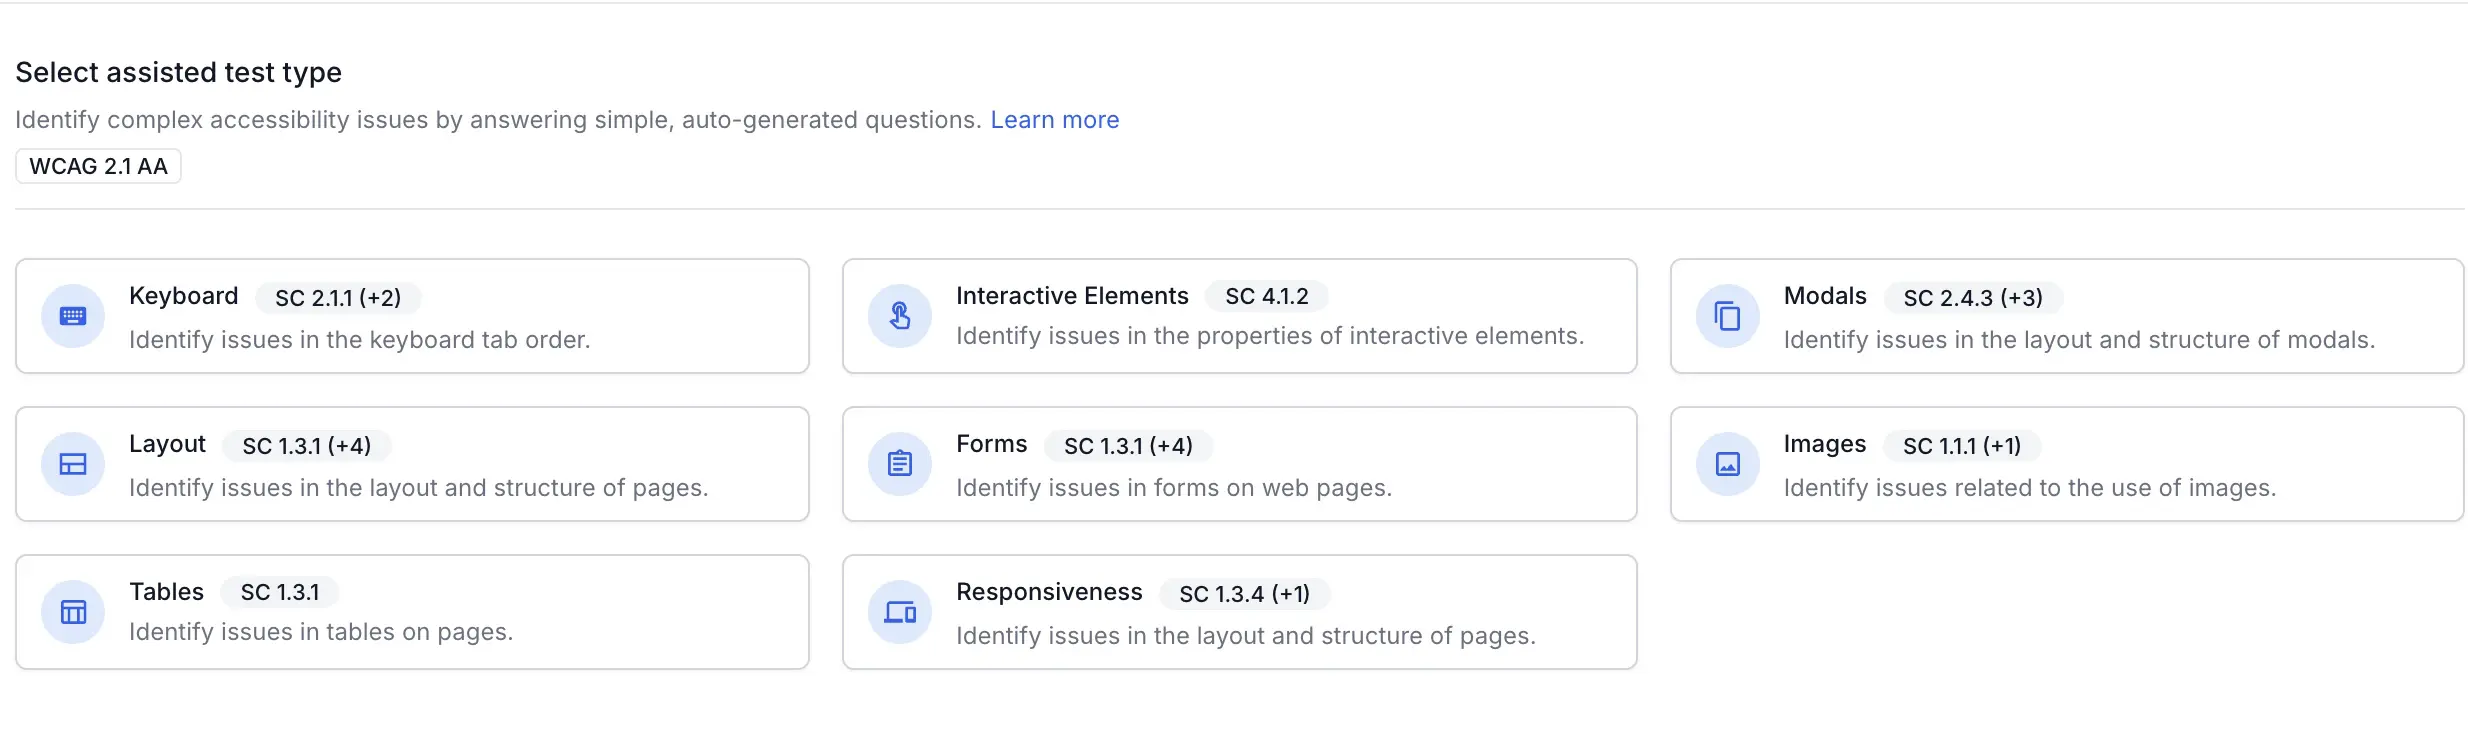Screen dimensions: 2468x736
Task: Click the SC 2.4.3 (+3) tag
Action: click(1973, 298)
